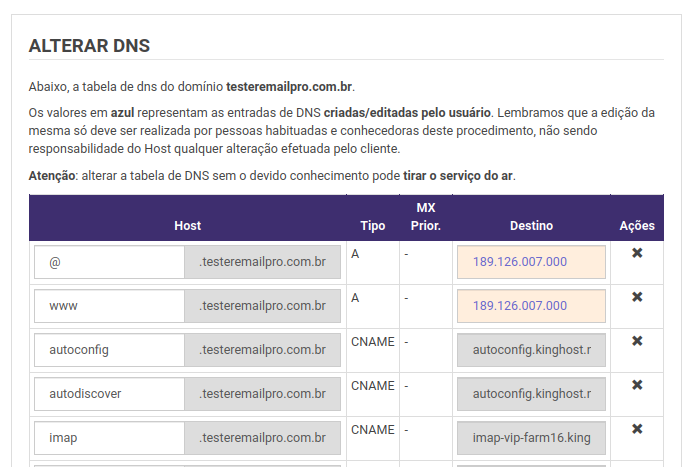695x467 pixels.
Task: Click autoconfig.kinghost destination in autodiscover row
Action: click(531, 394)
